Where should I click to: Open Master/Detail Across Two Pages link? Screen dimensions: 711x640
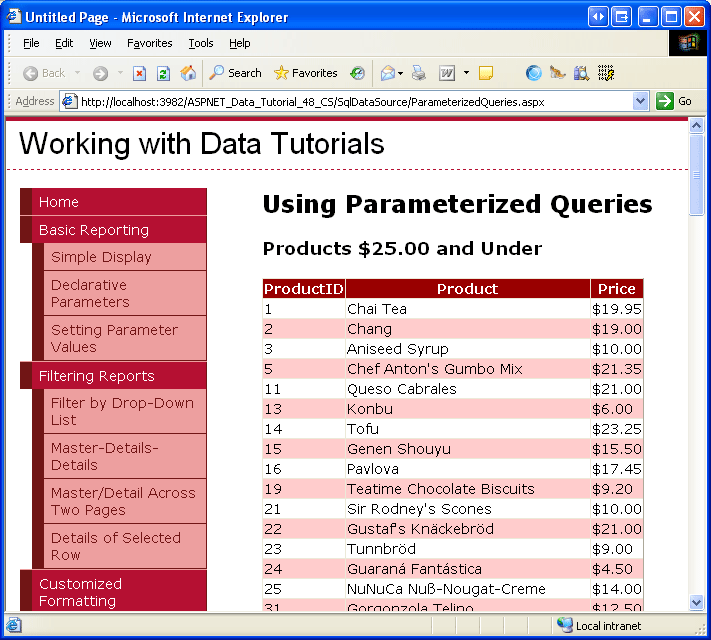[x=123, y=501]
